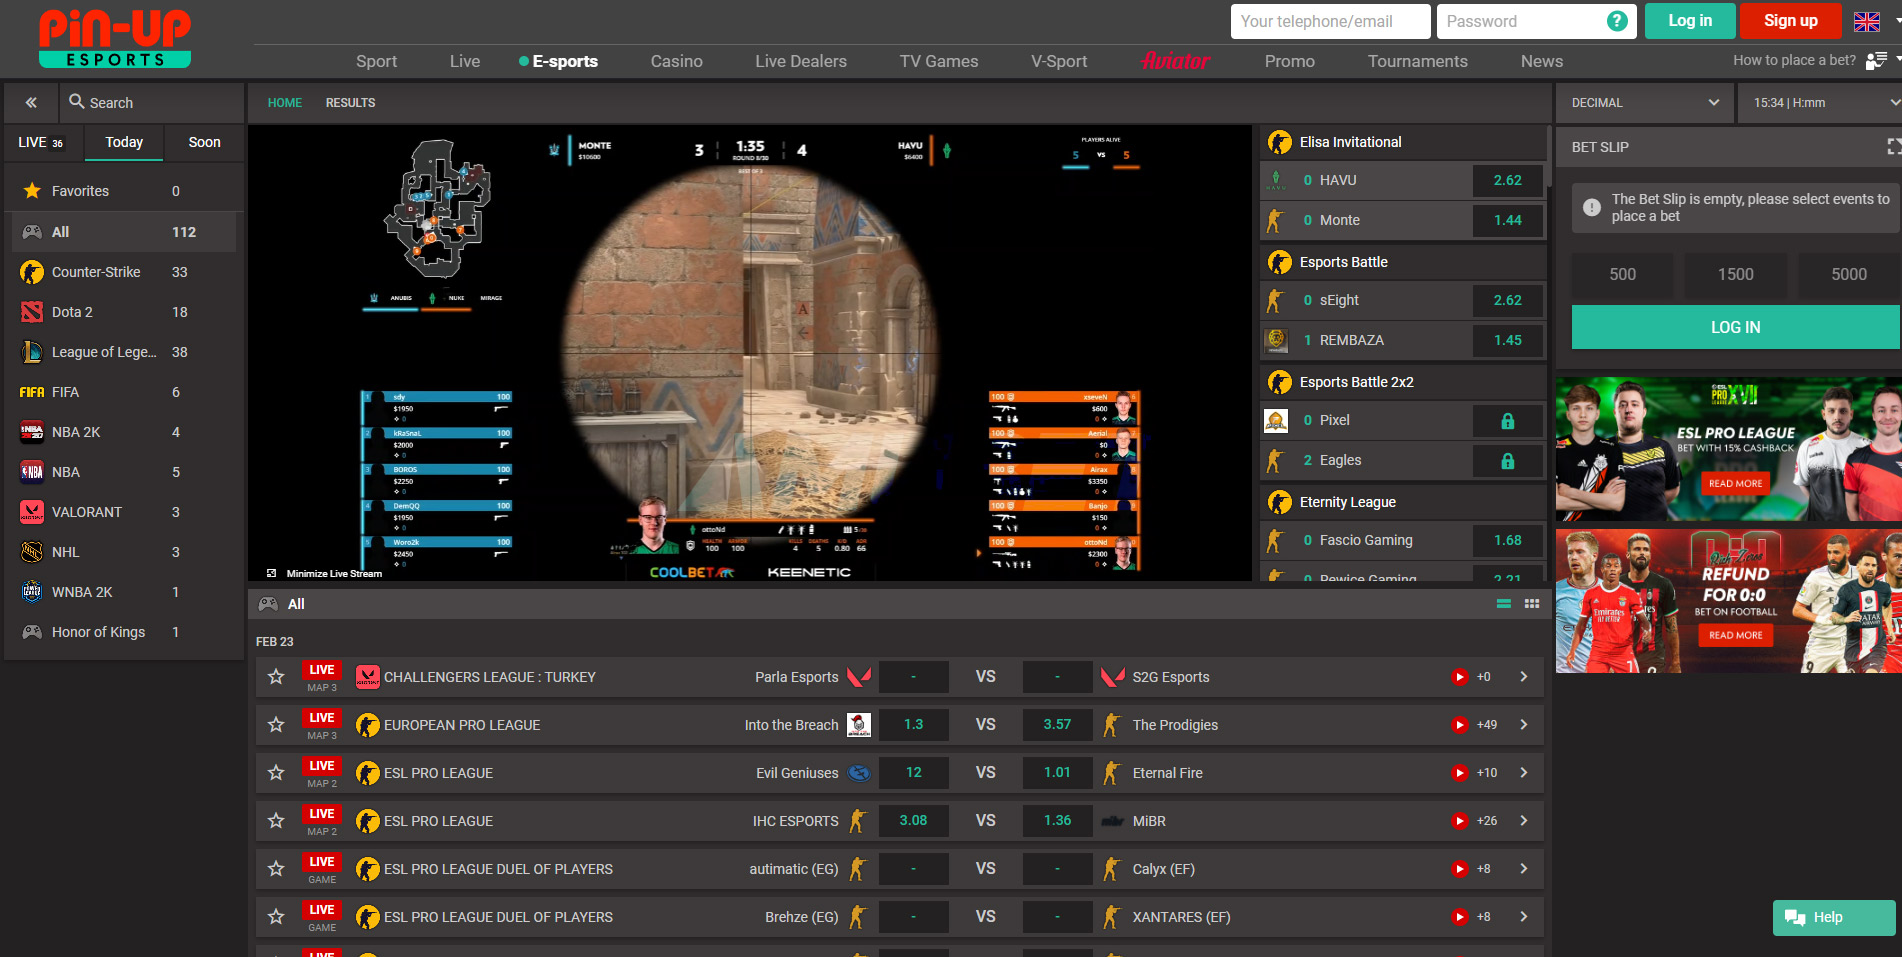Favorite the European Pro League match star
1902x957 pixels.
point(276,725)
